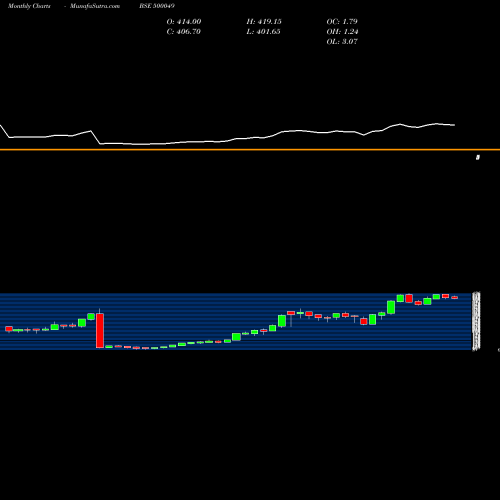The image size is (500, 500).
Task: Click the orange horizontal baseline
Action: coord(250,150)
